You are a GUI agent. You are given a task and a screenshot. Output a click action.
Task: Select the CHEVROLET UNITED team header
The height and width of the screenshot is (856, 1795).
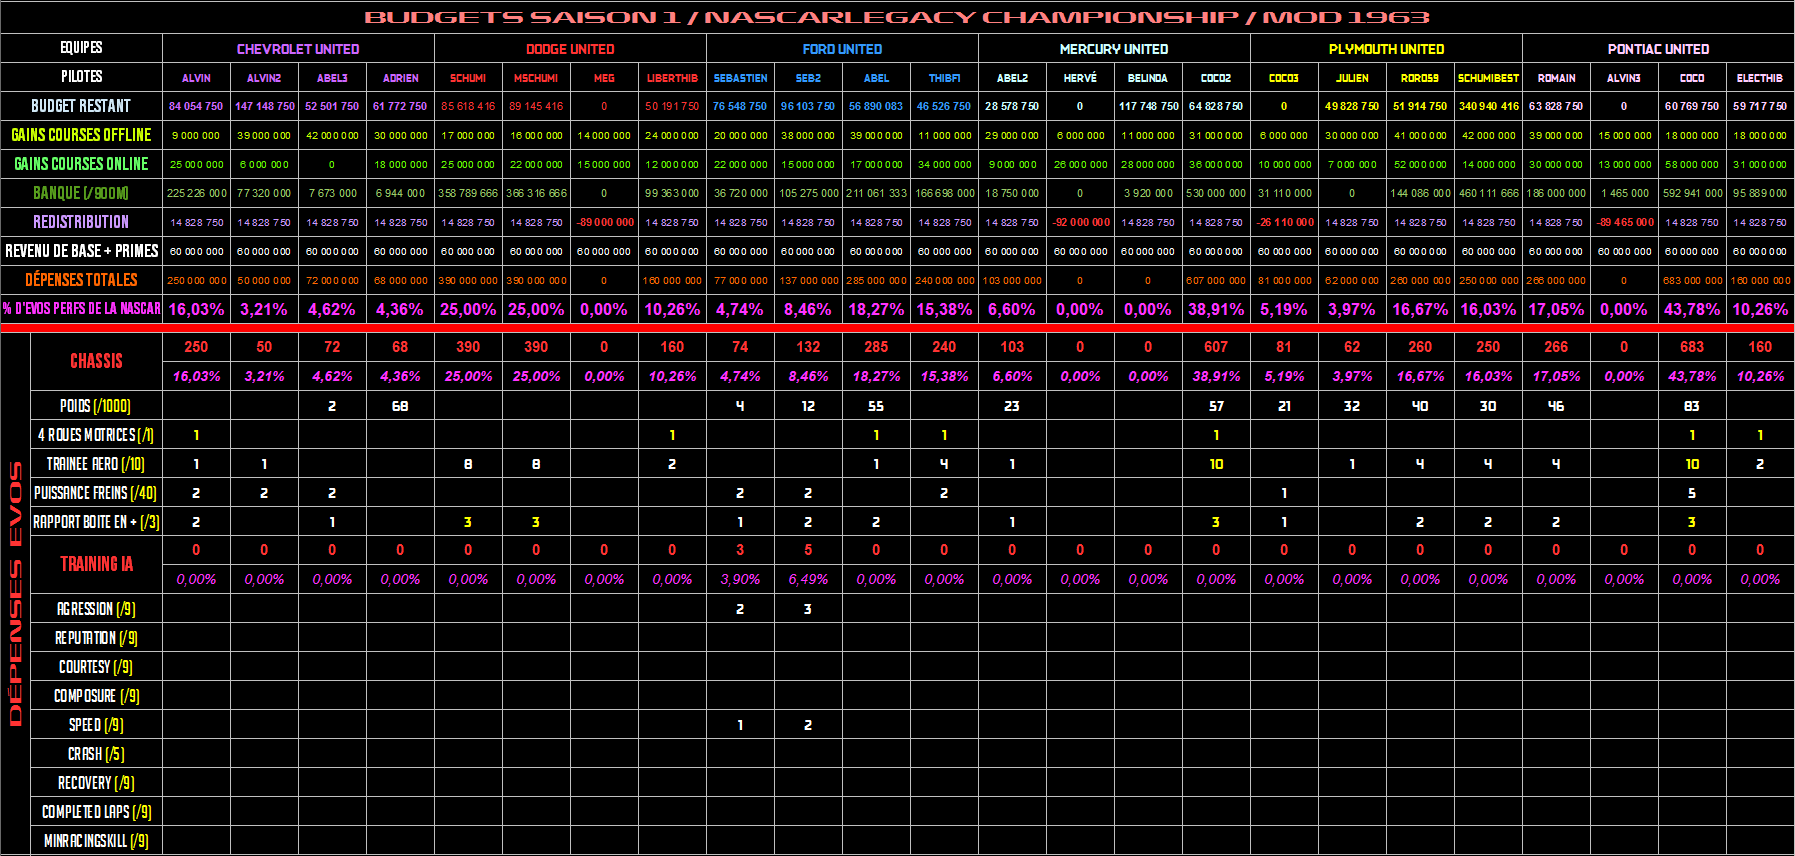298,49
